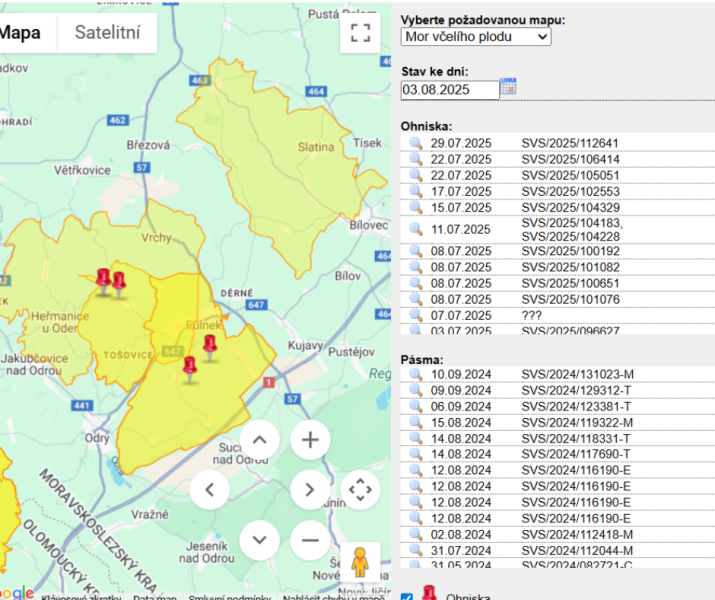Pan the map right

(310, 490)
